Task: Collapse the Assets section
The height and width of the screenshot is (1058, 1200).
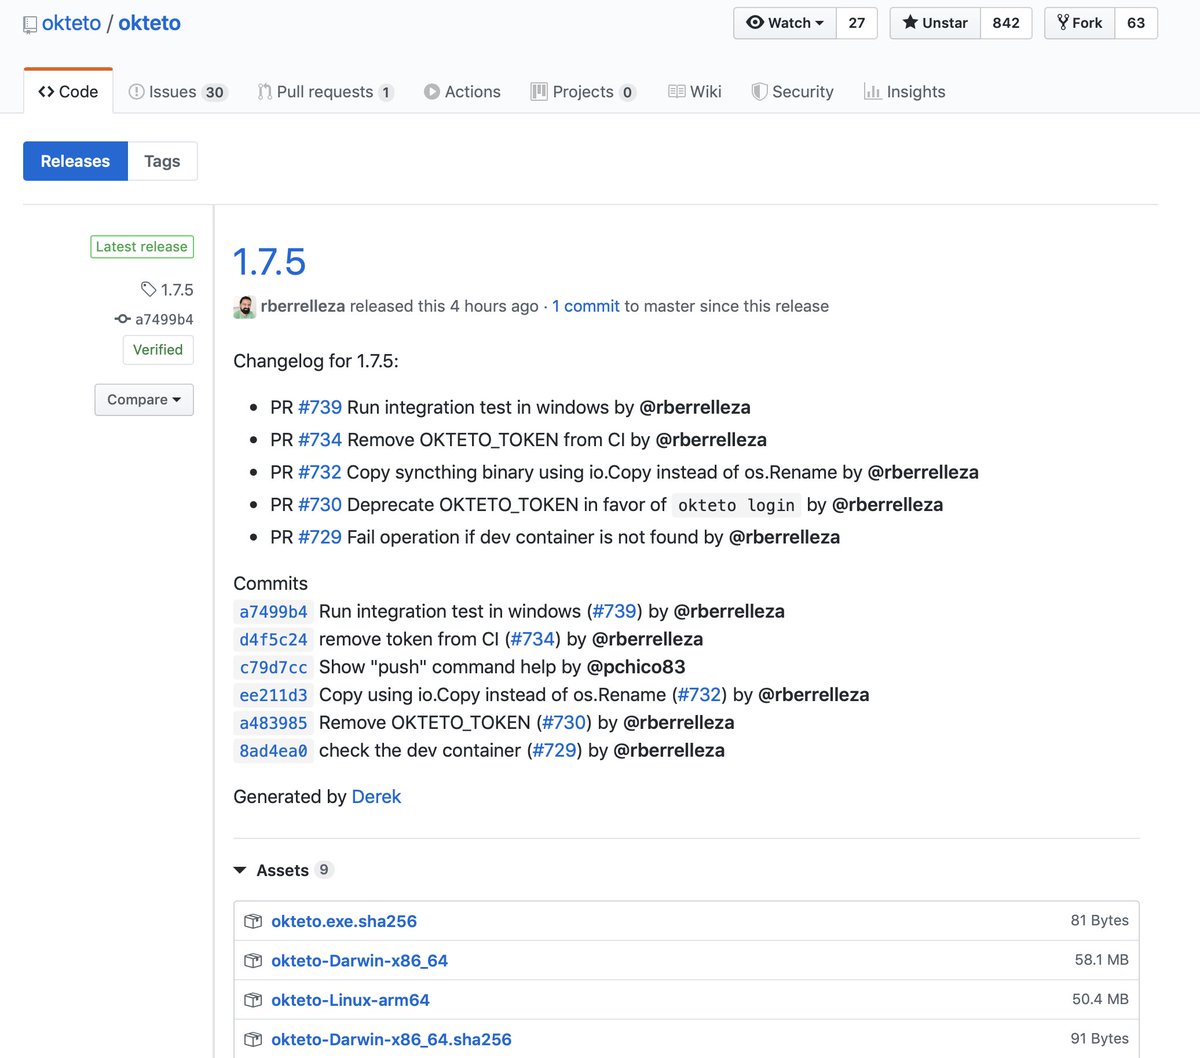Action: [282, 870]
